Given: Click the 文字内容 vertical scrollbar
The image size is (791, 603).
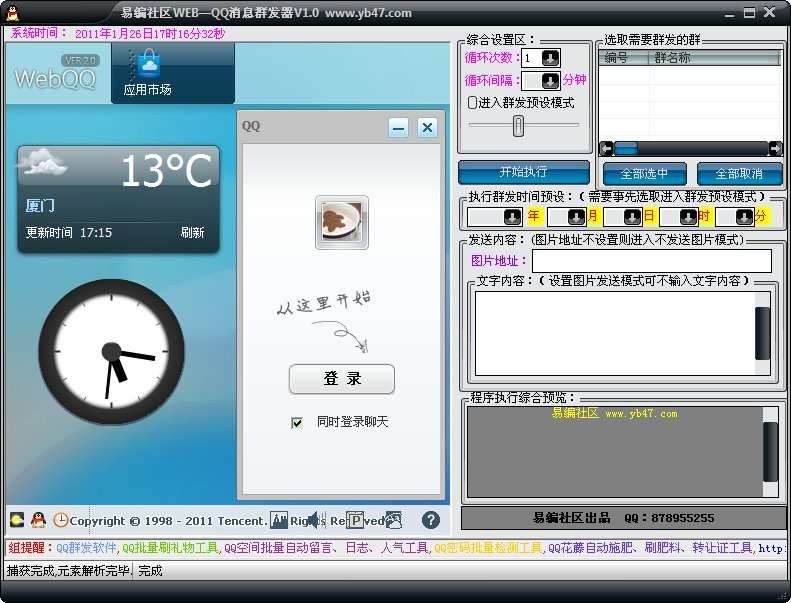Looking at the screenshot, I should click(762, 334).
